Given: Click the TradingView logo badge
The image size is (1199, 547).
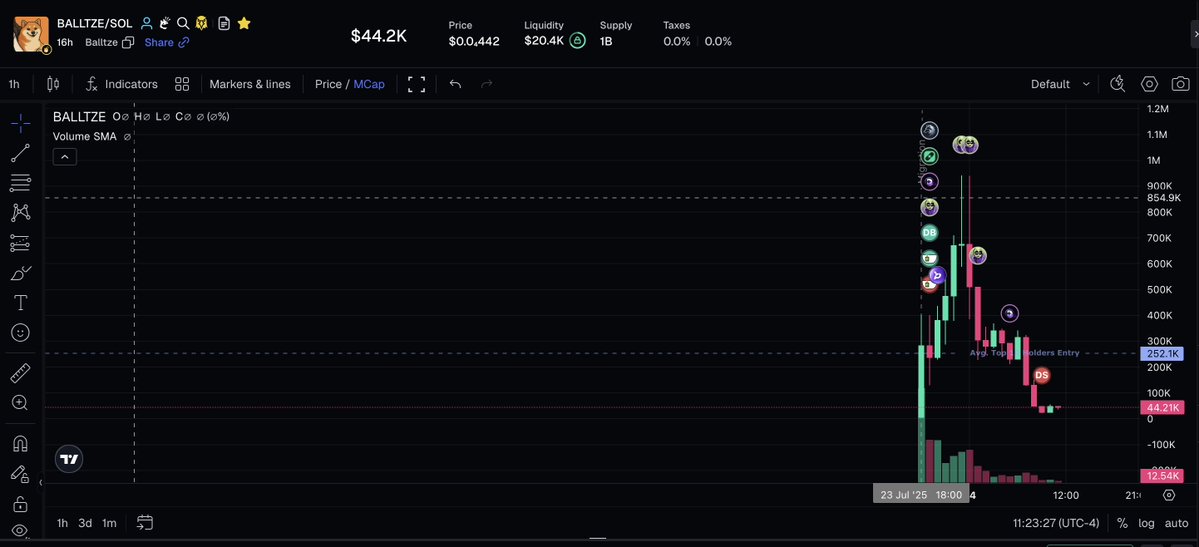Looking at the screenshot, I should coord(69,459).
